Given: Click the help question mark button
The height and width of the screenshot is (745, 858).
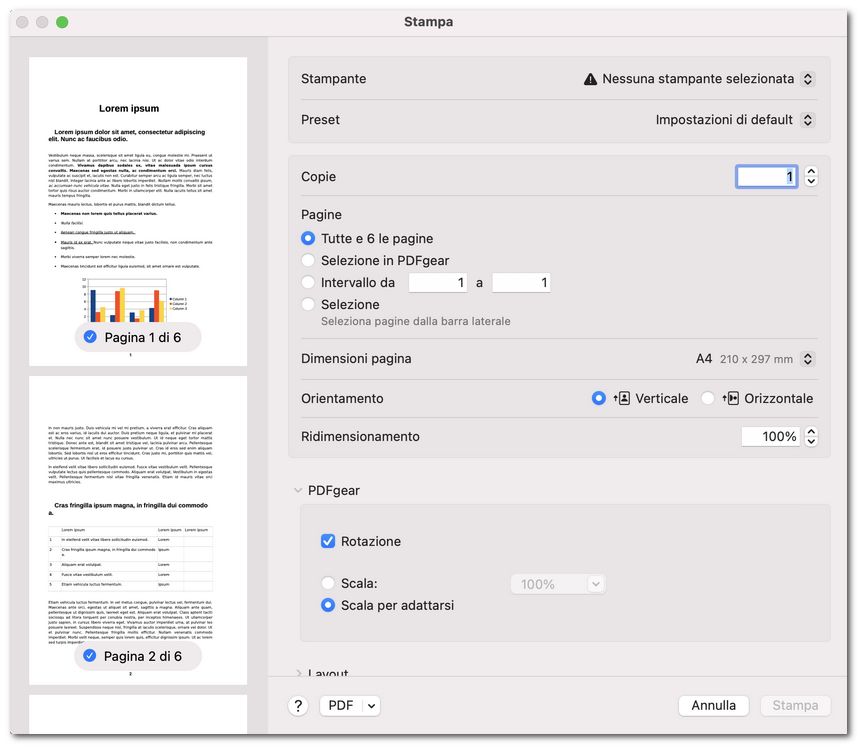Looking at the screenshot, I should (x=298, y=705).
